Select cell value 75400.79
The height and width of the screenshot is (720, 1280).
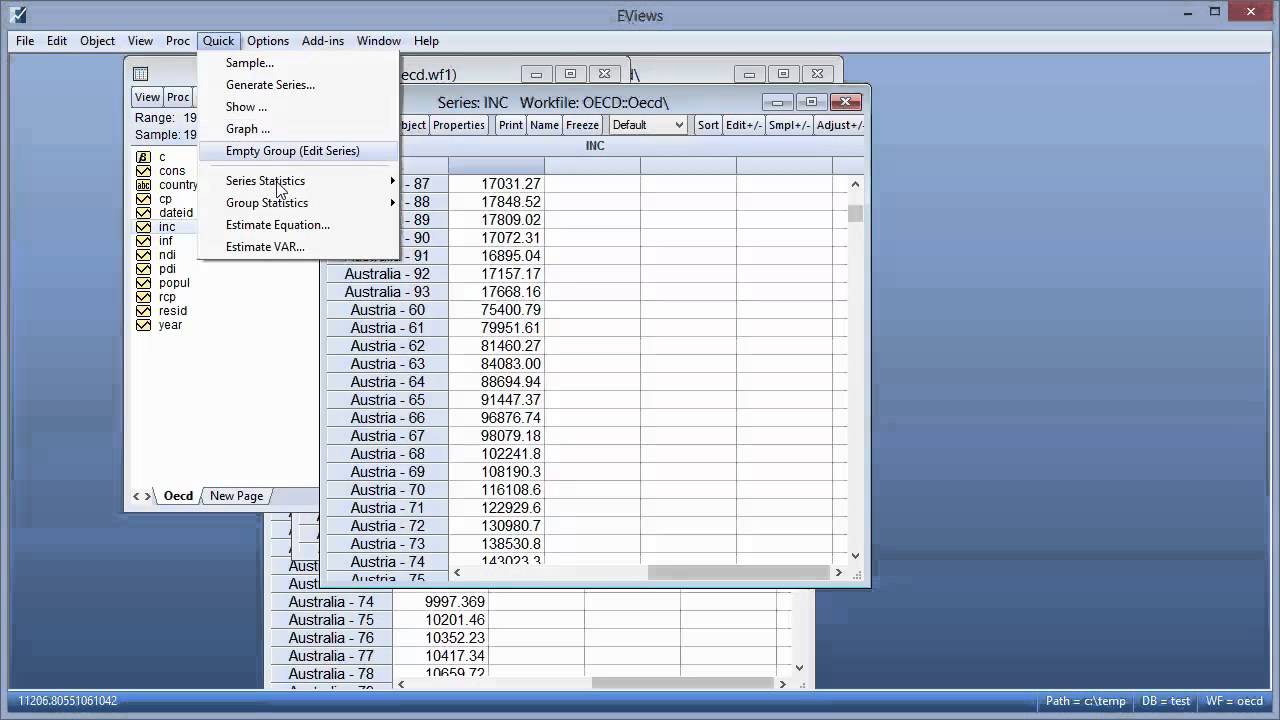click(497, 310)
